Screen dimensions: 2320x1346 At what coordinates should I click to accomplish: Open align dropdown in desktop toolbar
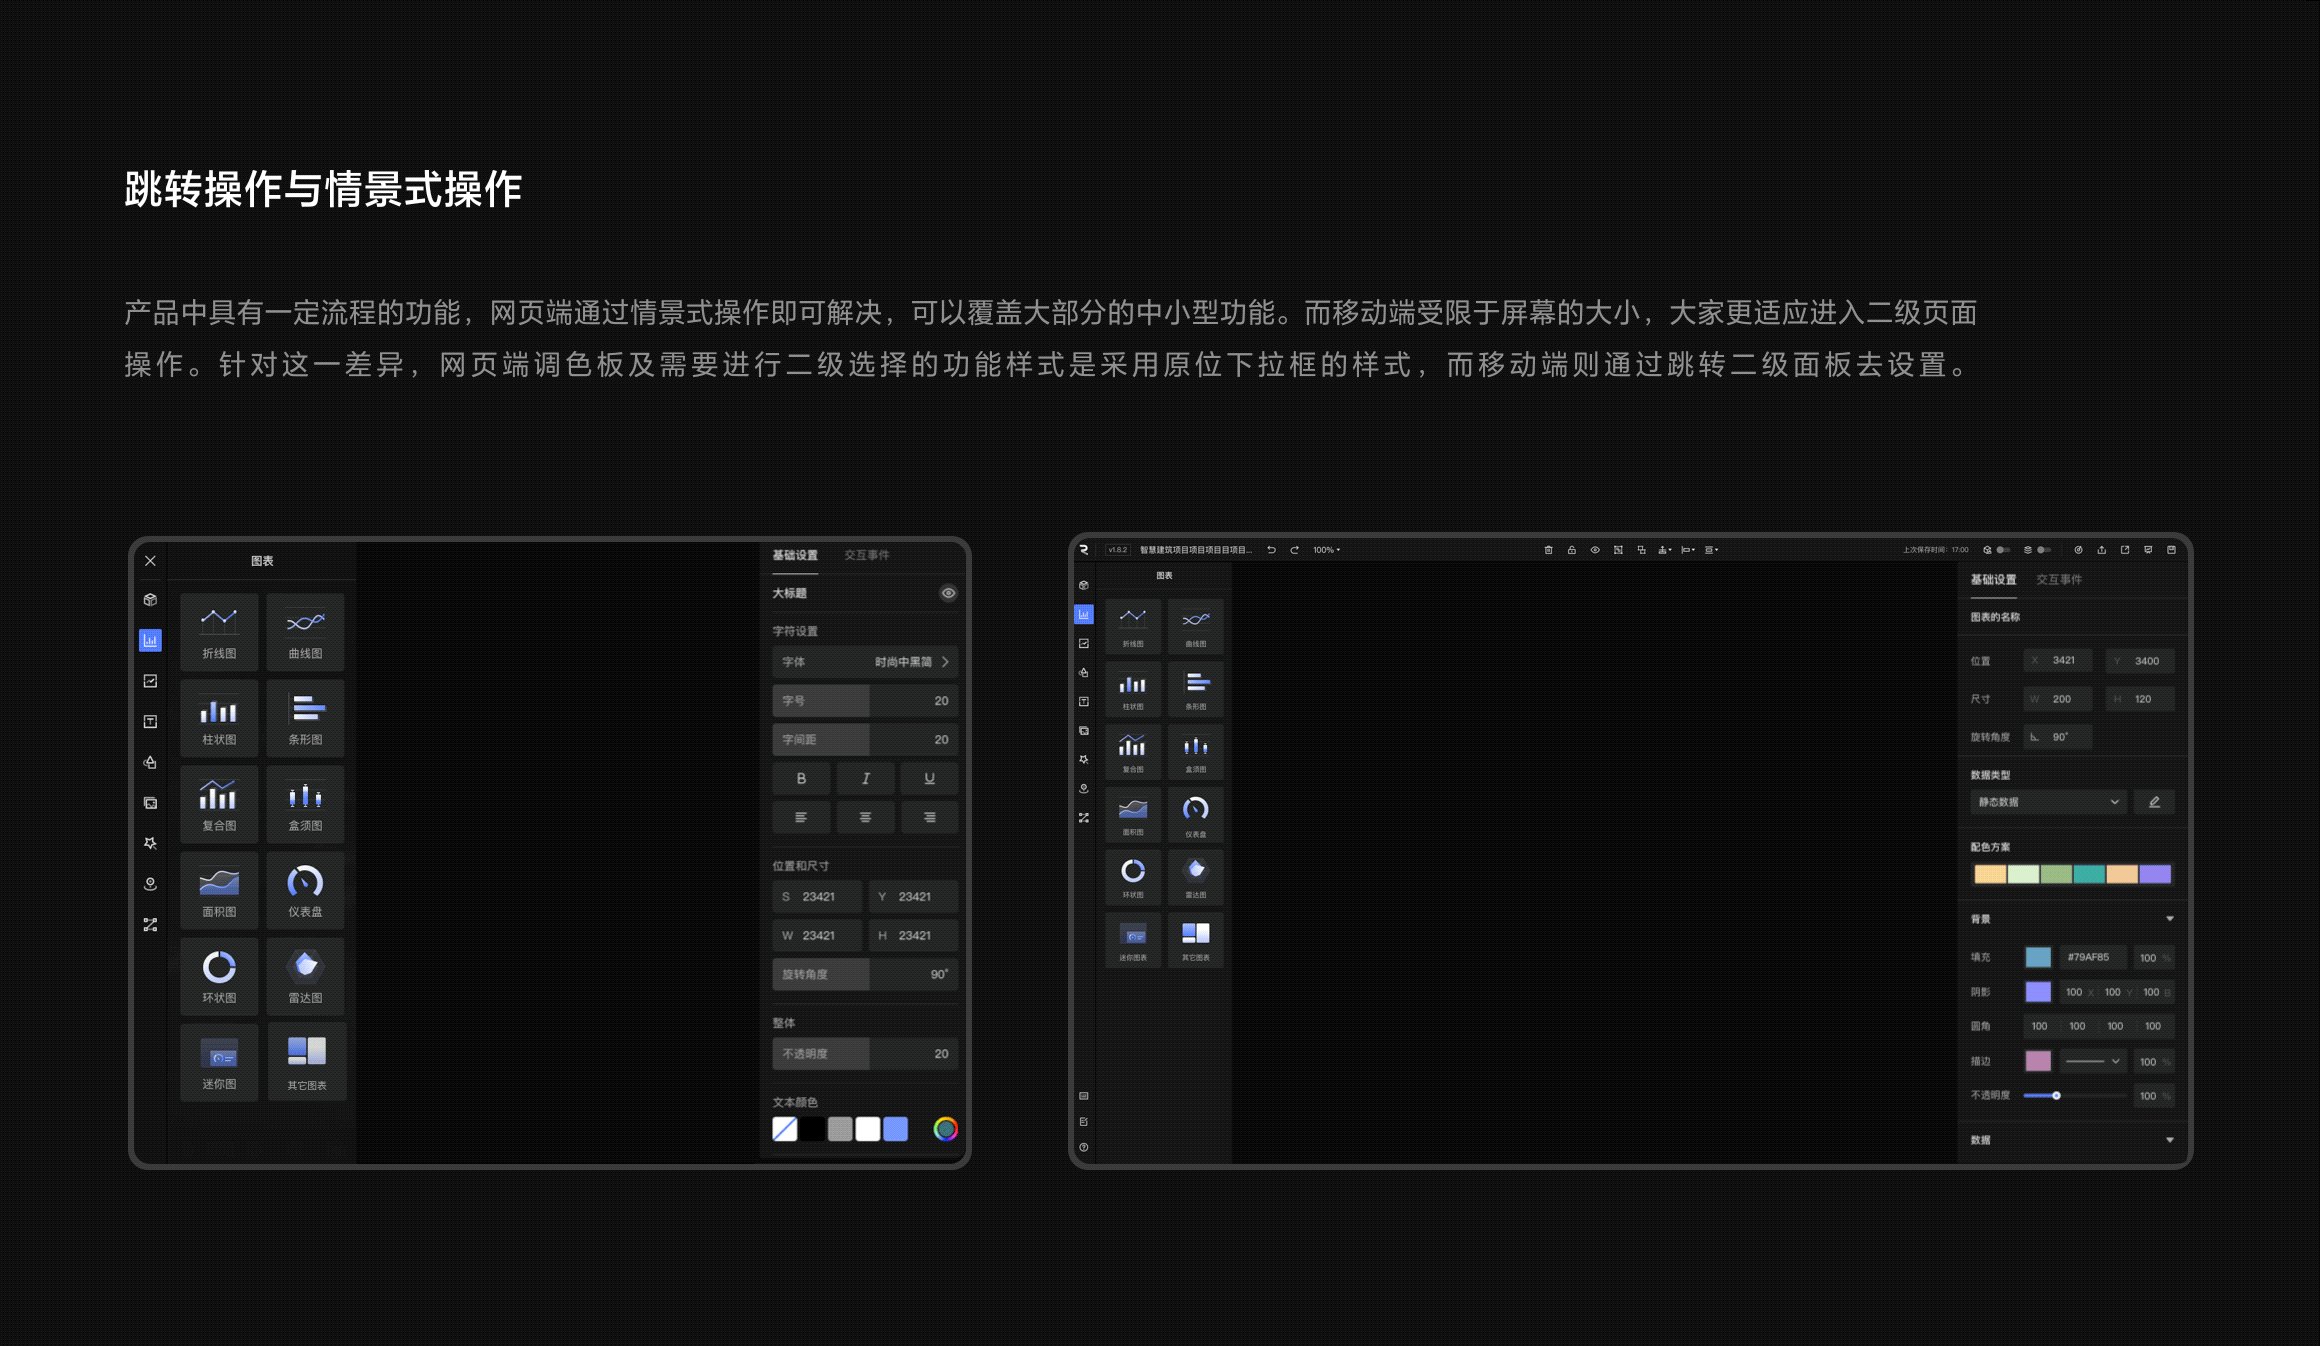pos(1688,550)
